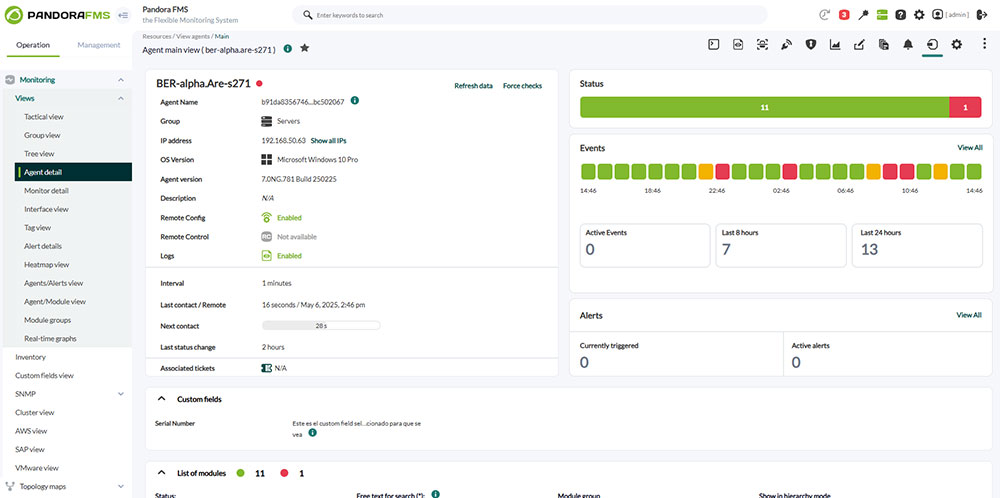Open Cluster view in the sidebar
The image size is (1000, 498).
click(x=35, y=413)
